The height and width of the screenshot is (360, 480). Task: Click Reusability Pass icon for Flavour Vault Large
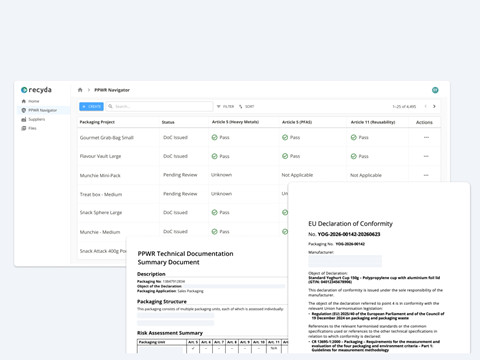pos(354,156)
